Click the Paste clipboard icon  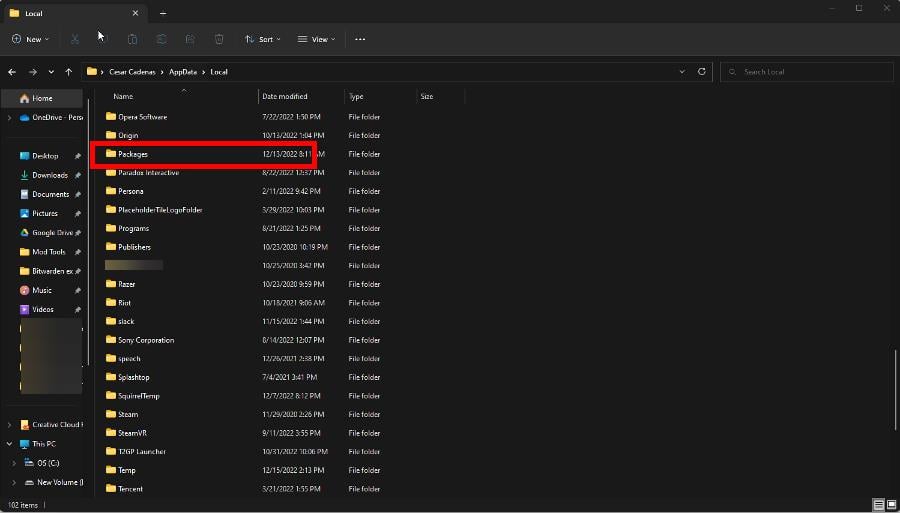[132, 40]
